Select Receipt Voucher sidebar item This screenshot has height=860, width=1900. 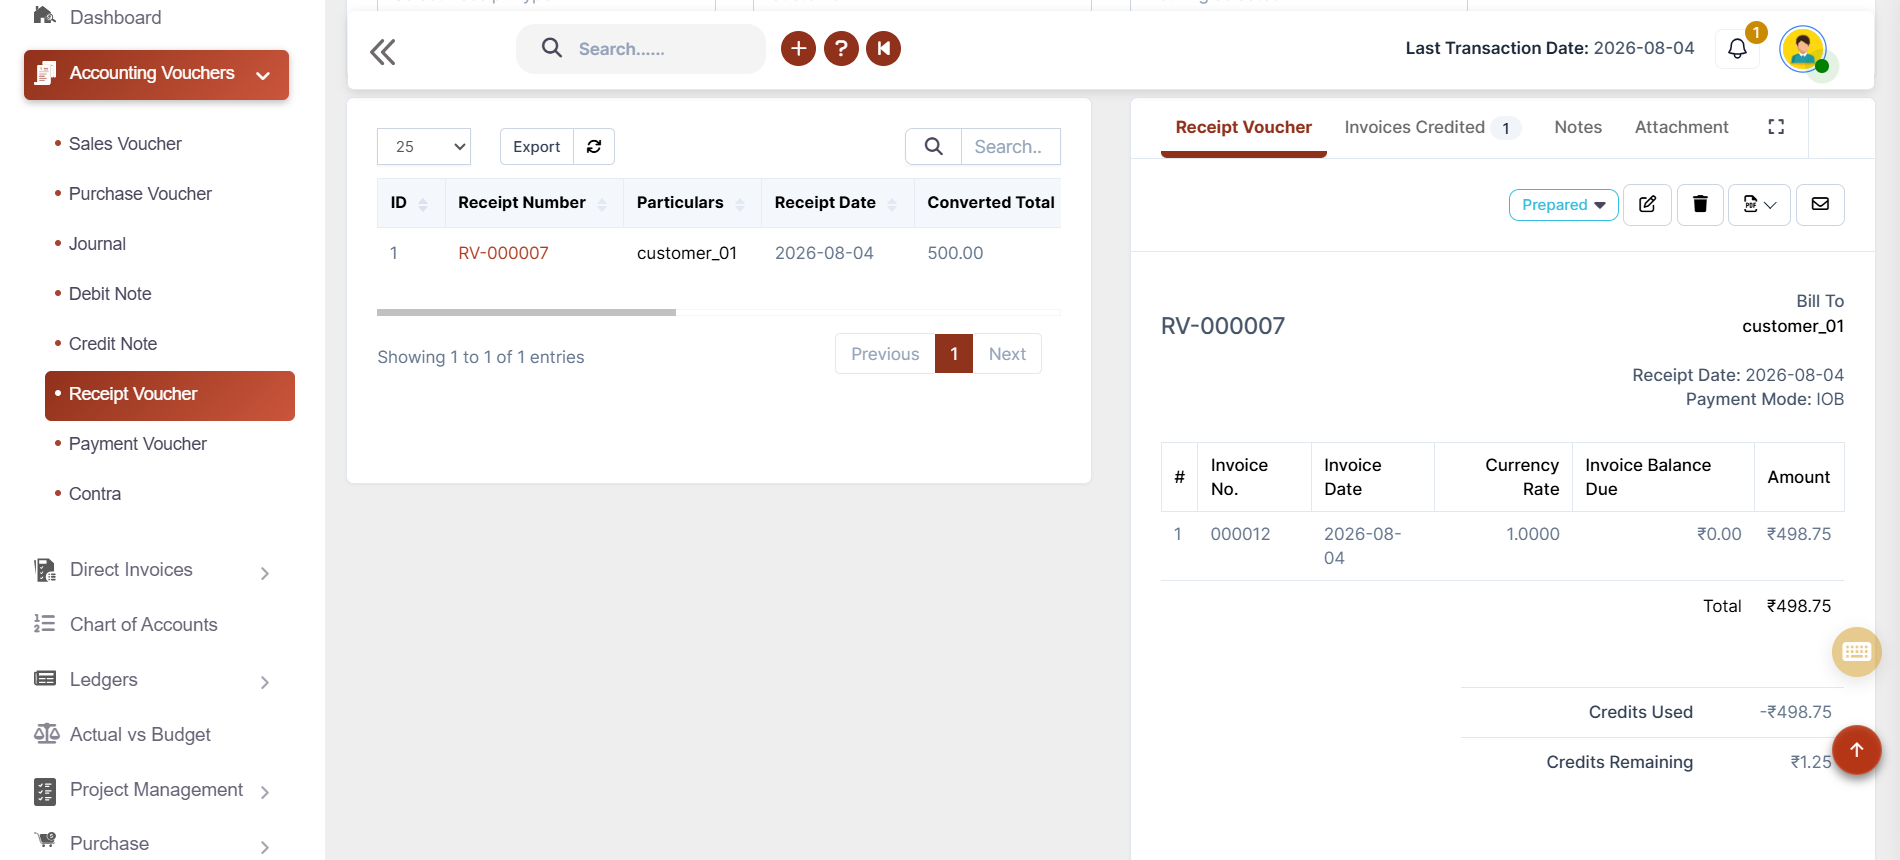click(170, 396)
